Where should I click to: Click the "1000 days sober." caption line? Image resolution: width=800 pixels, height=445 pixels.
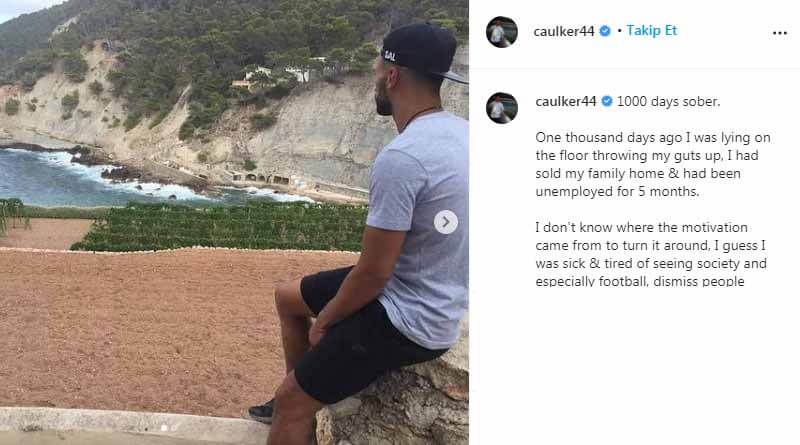[668, 102]
